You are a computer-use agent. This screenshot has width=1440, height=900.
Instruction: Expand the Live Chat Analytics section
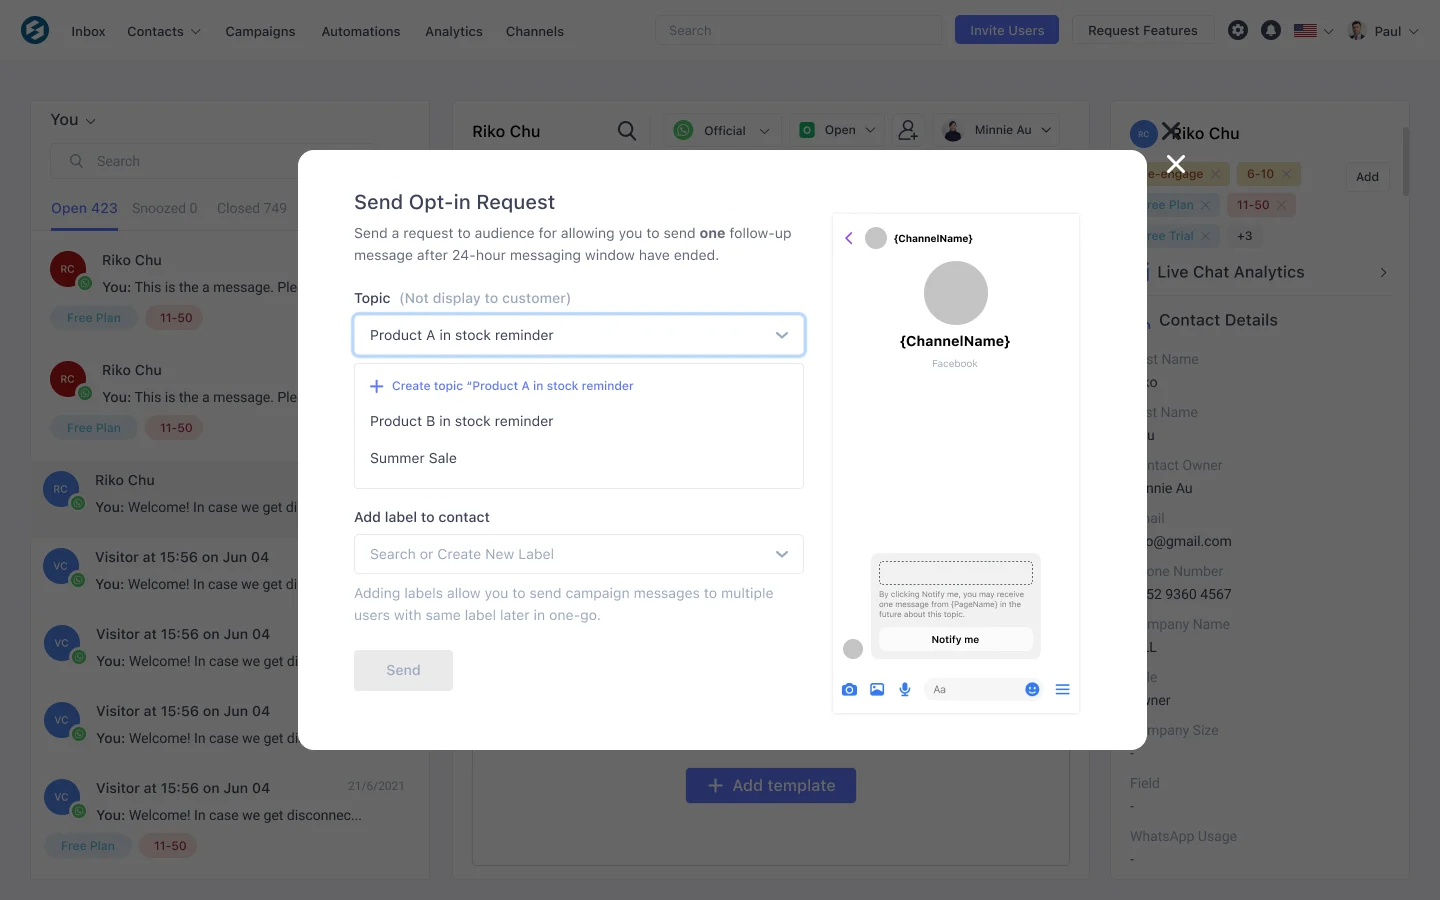[x=1383, y=272]
